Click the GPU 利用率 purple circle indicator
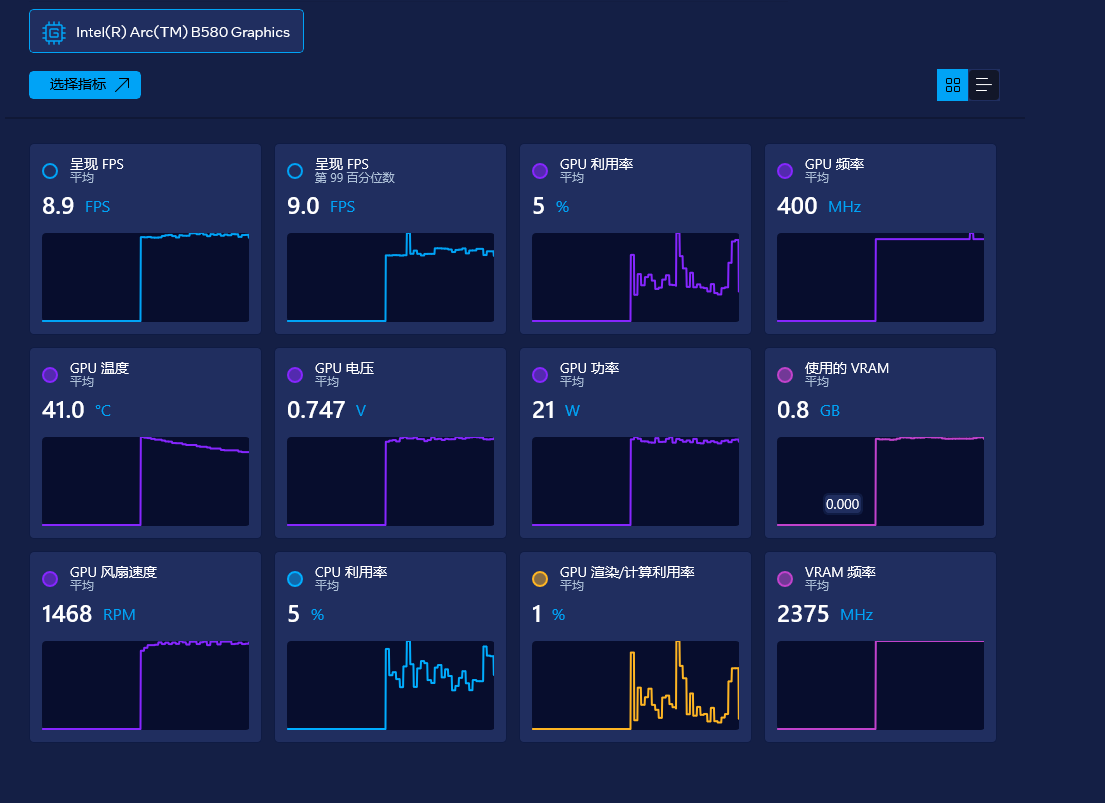The image size is (1105, 803). coord(540,171)
